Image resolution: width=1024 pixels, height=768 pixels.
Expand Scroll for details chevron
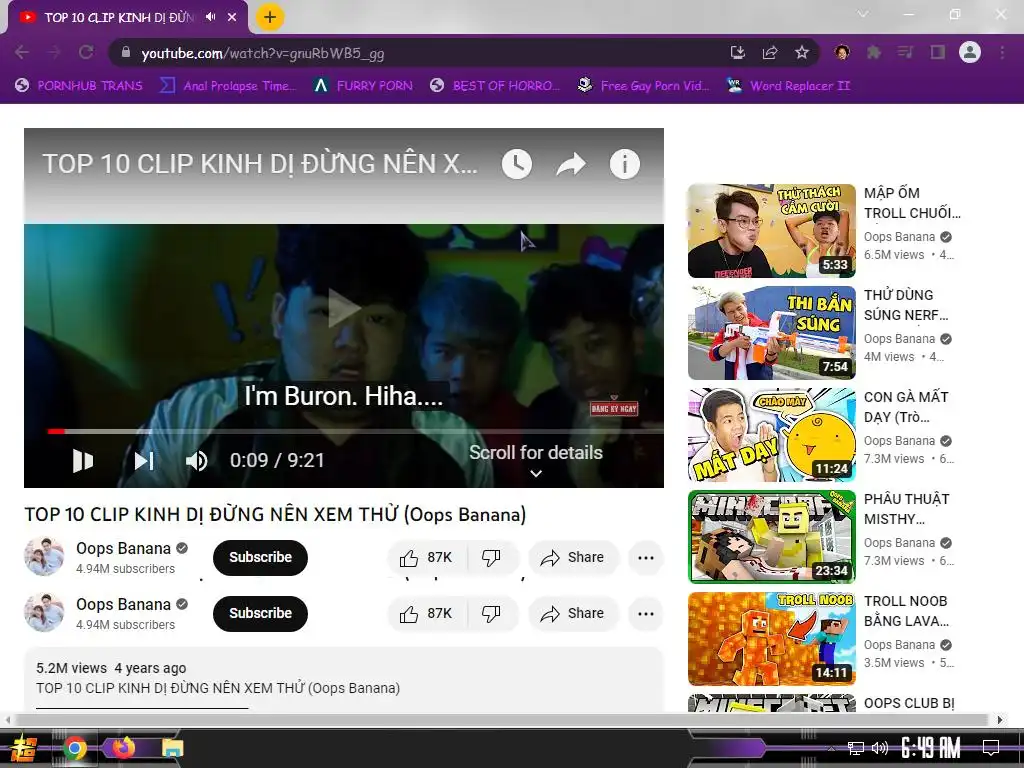click(536, 473)
